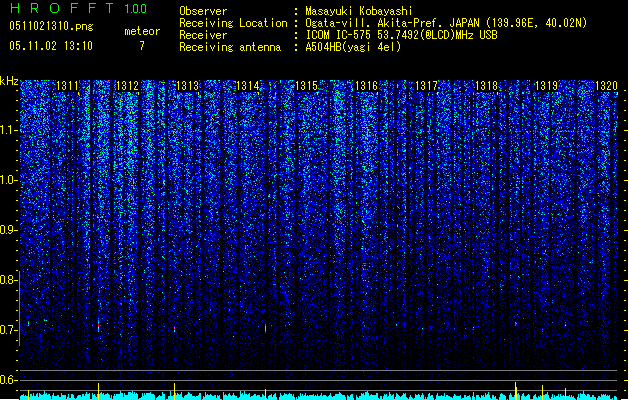This screenshot has height=400, width=629.
Task: Click the HROFFT 1.00 title text
Action: [79, 8]
